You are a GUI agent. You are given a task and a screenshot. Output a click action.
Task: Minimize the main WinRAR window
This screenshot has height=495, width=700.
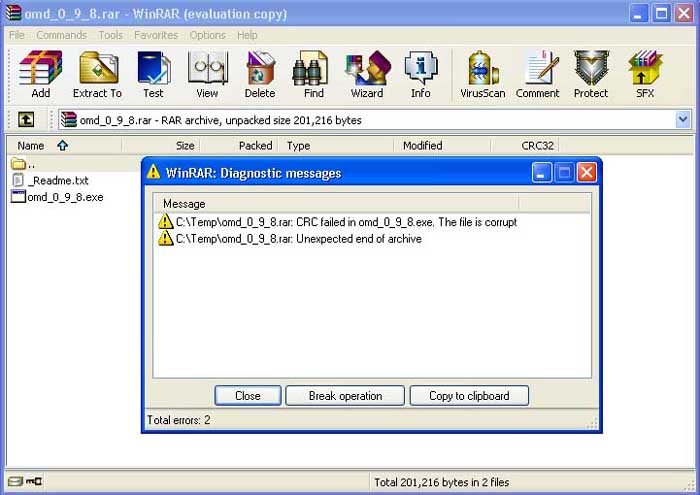click(x=639, y=13)
